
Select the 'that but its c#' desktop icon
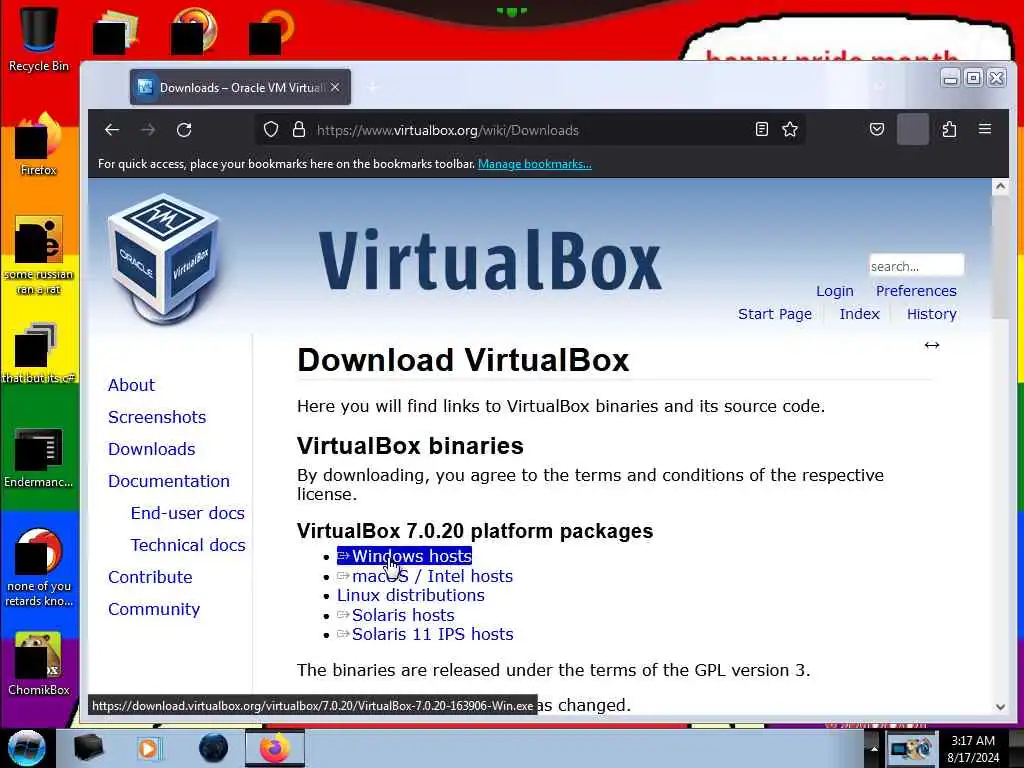click(x=39, y=353)
